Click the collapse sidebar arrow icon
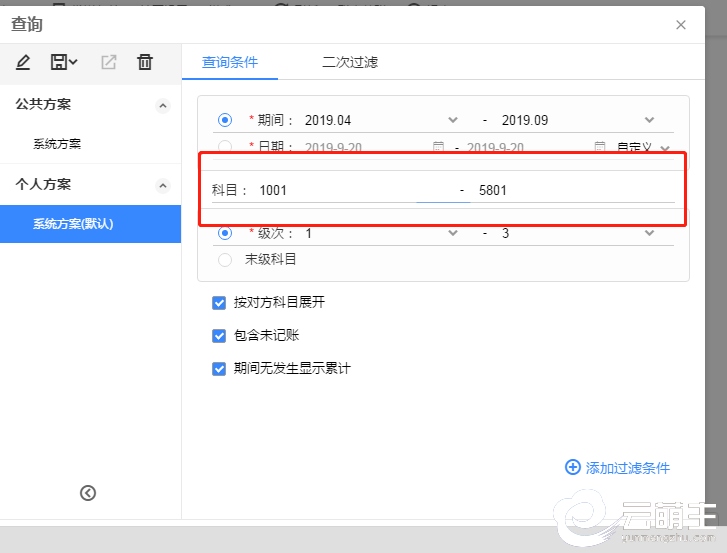The width and height of the screenshot is (727, 553). pyautogui.click(x=88, y=492)
